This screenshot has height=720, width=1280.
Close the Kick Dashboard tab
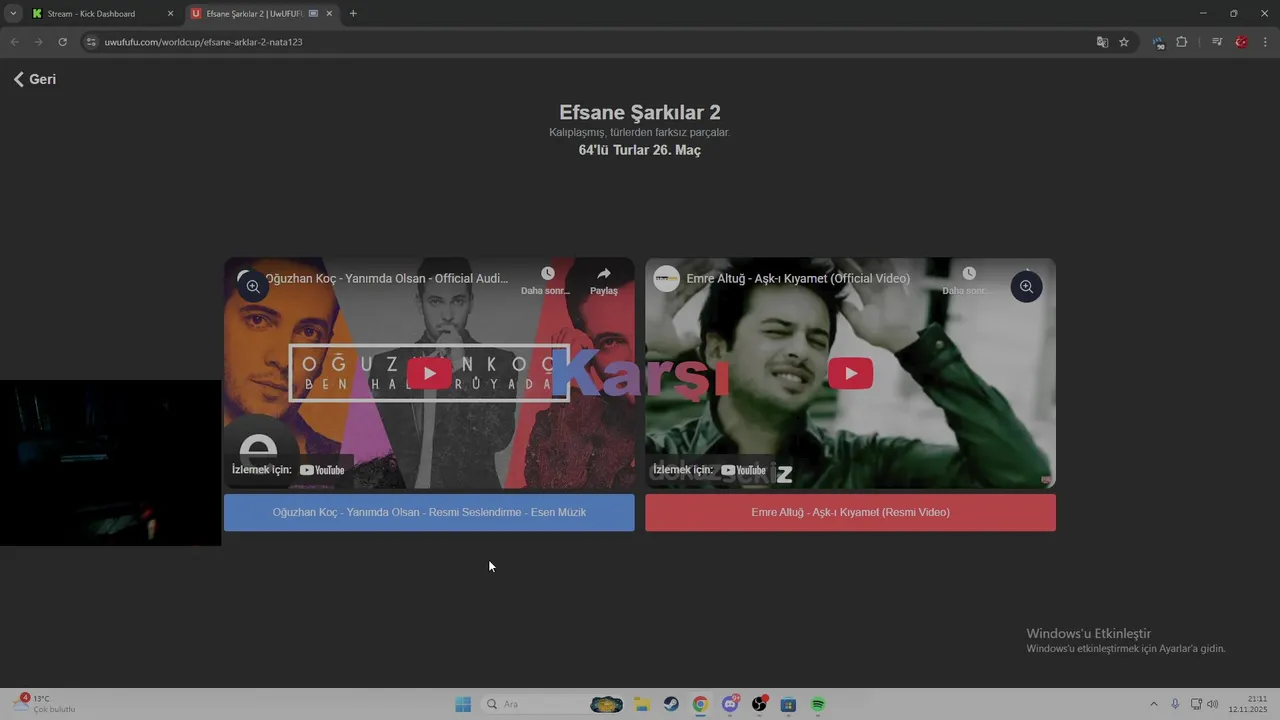tap(170, 14)
